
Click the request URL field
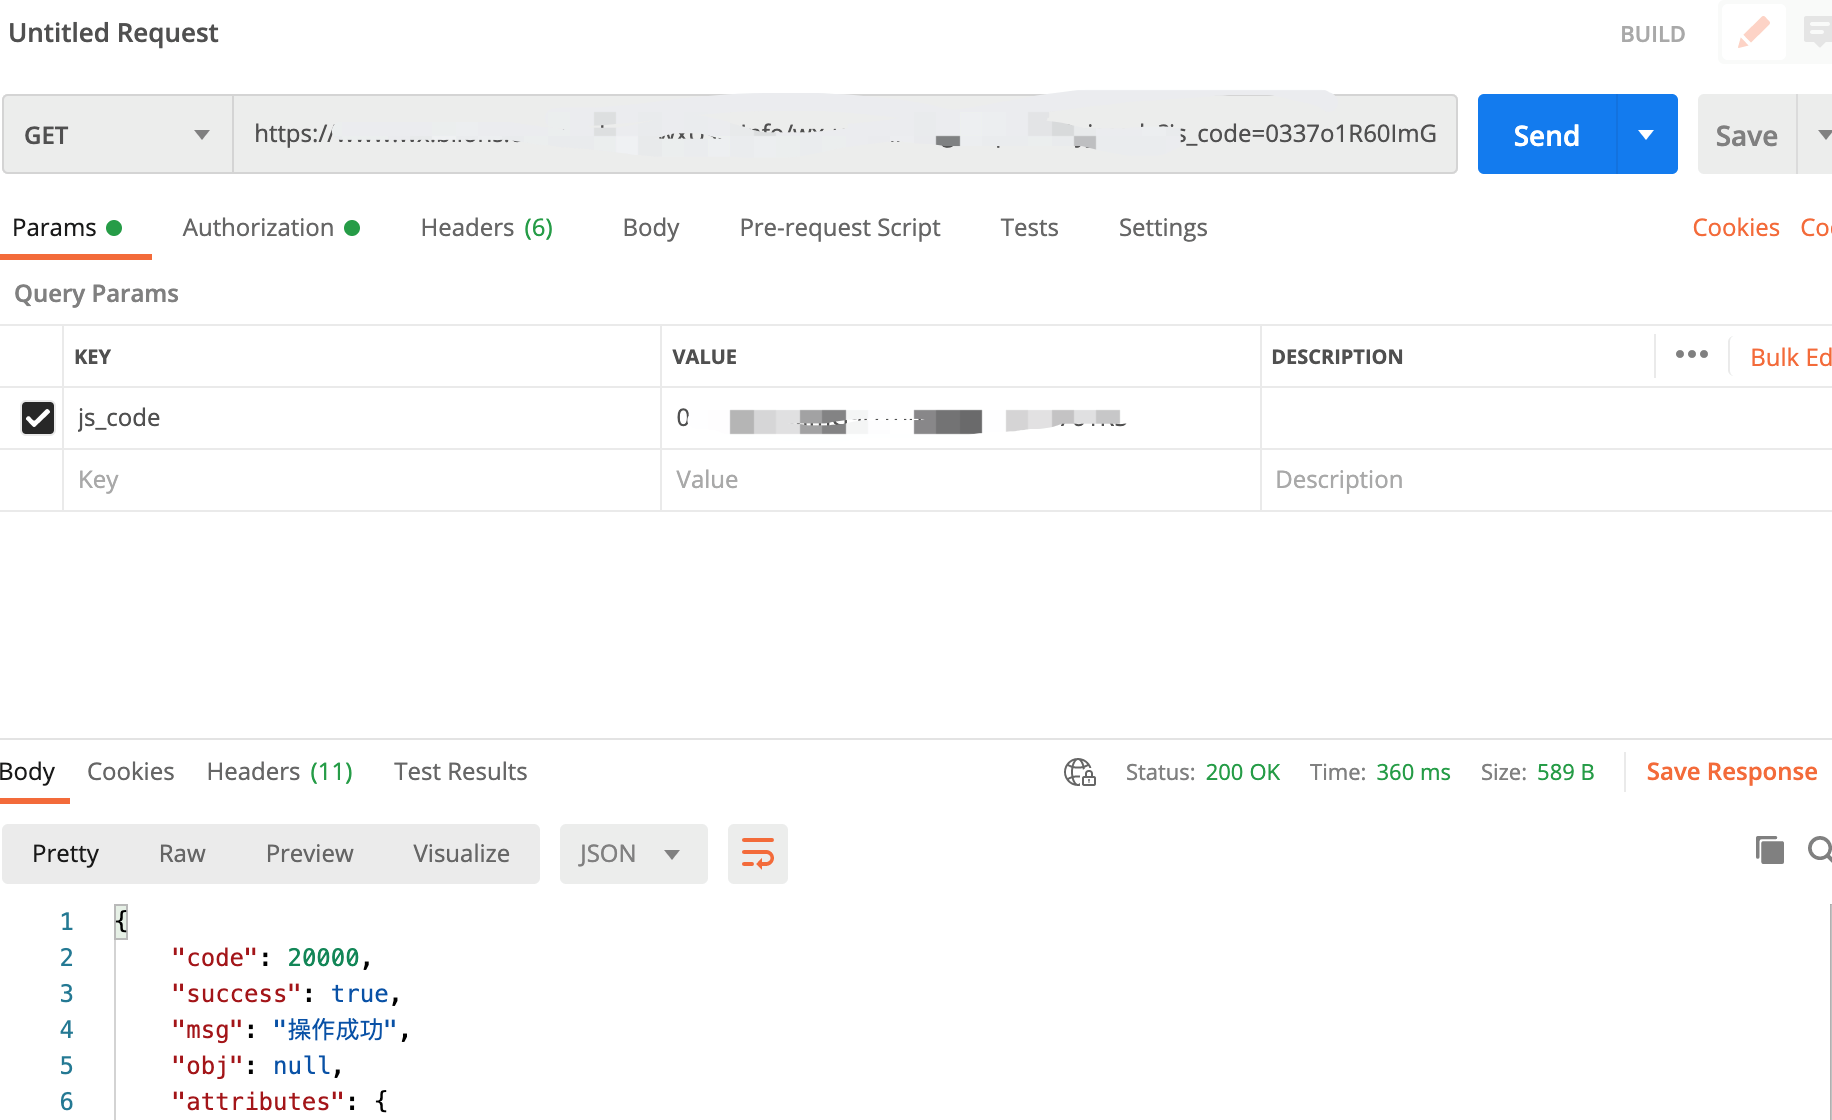(x=844, y=135)
